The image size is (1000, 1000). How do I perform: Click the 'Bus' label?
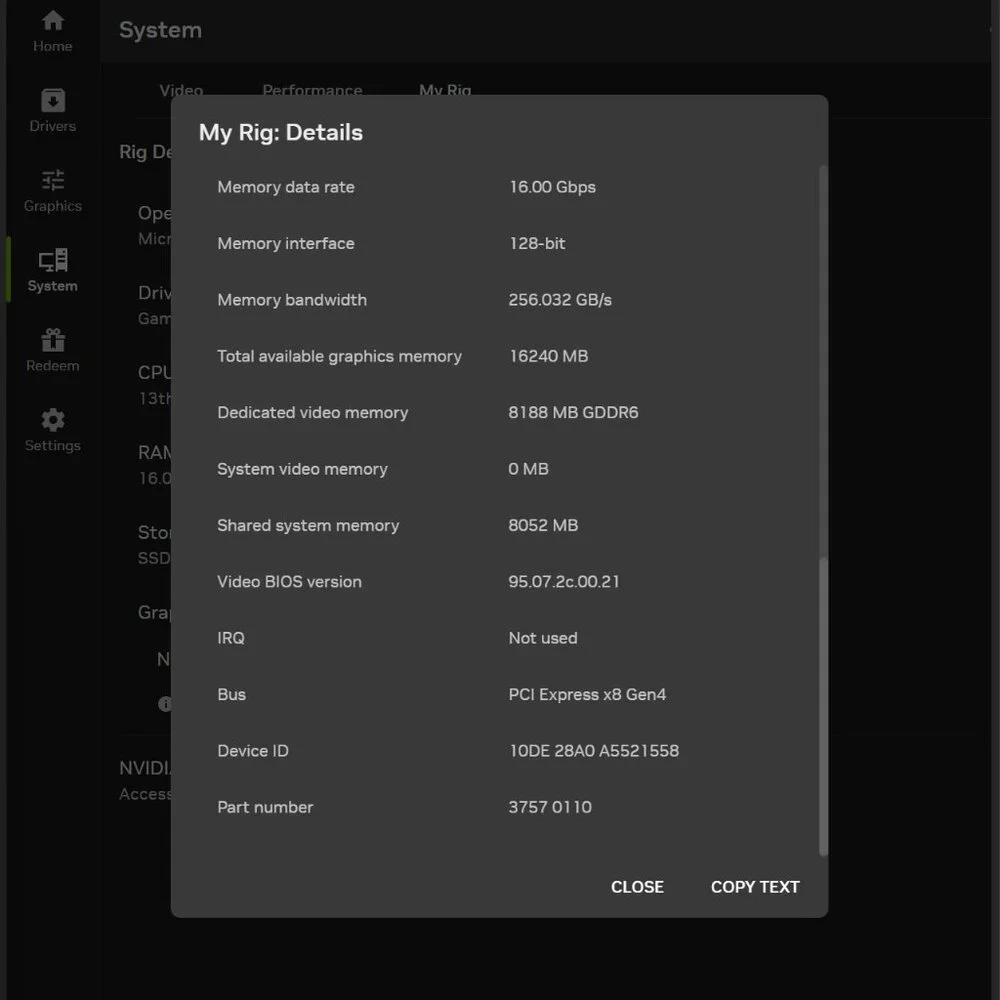pyautogui.click(x=232, y=694)
